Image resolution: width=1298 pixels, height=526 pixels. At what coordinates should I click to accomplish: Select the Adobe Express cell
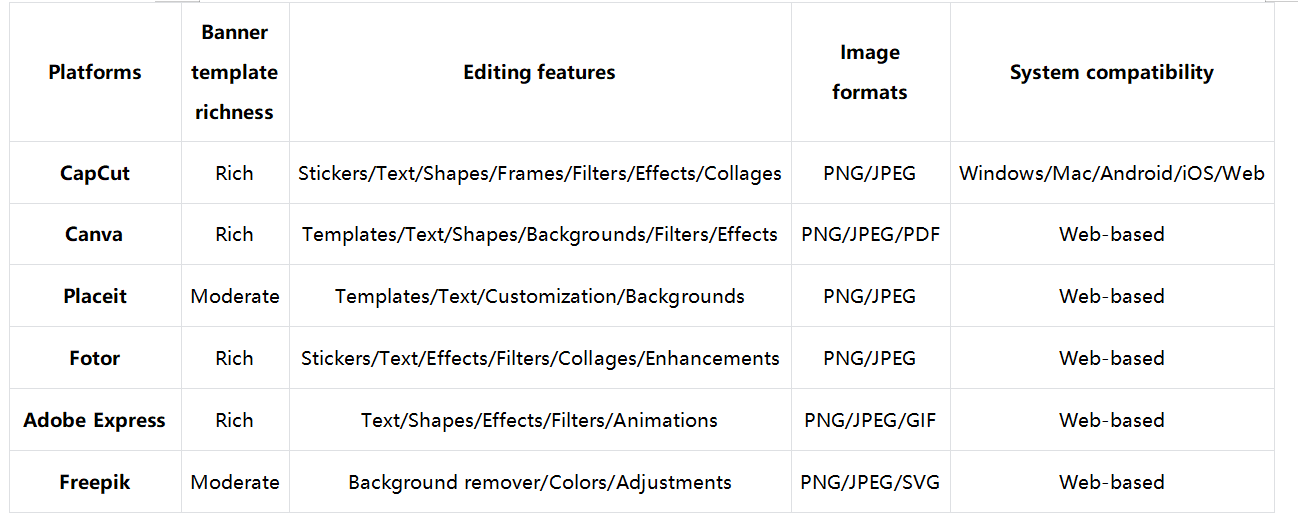[95, 420]
